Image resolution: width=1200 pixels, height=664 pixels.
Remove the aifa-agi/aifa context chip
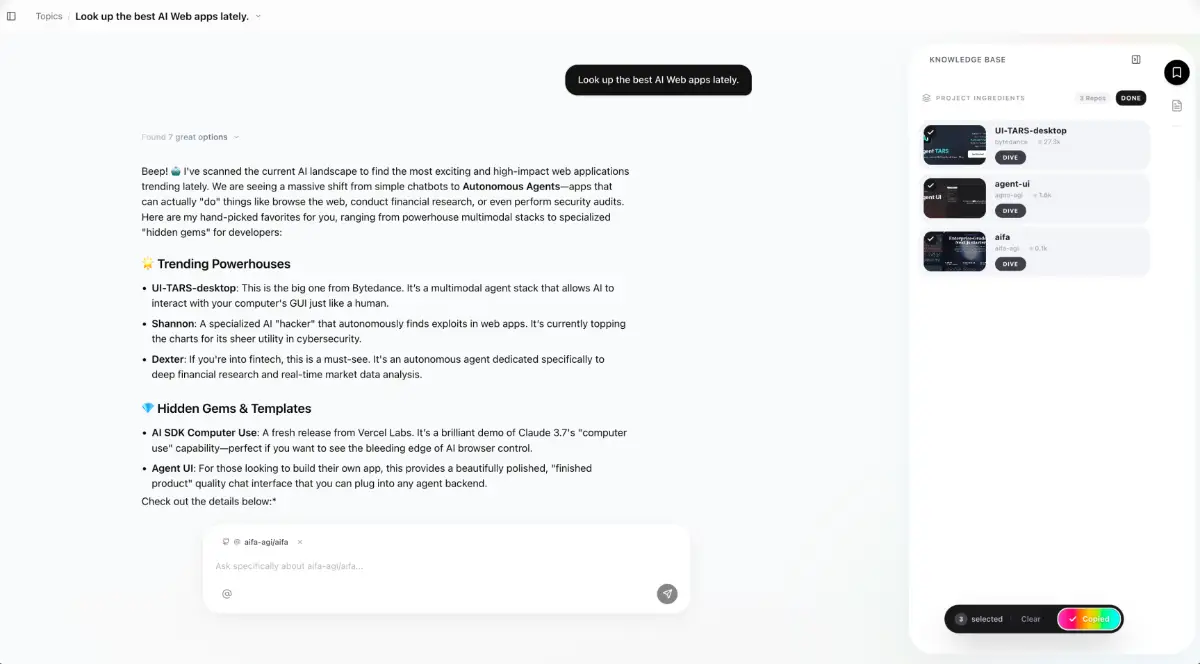[x=300, y=542]
